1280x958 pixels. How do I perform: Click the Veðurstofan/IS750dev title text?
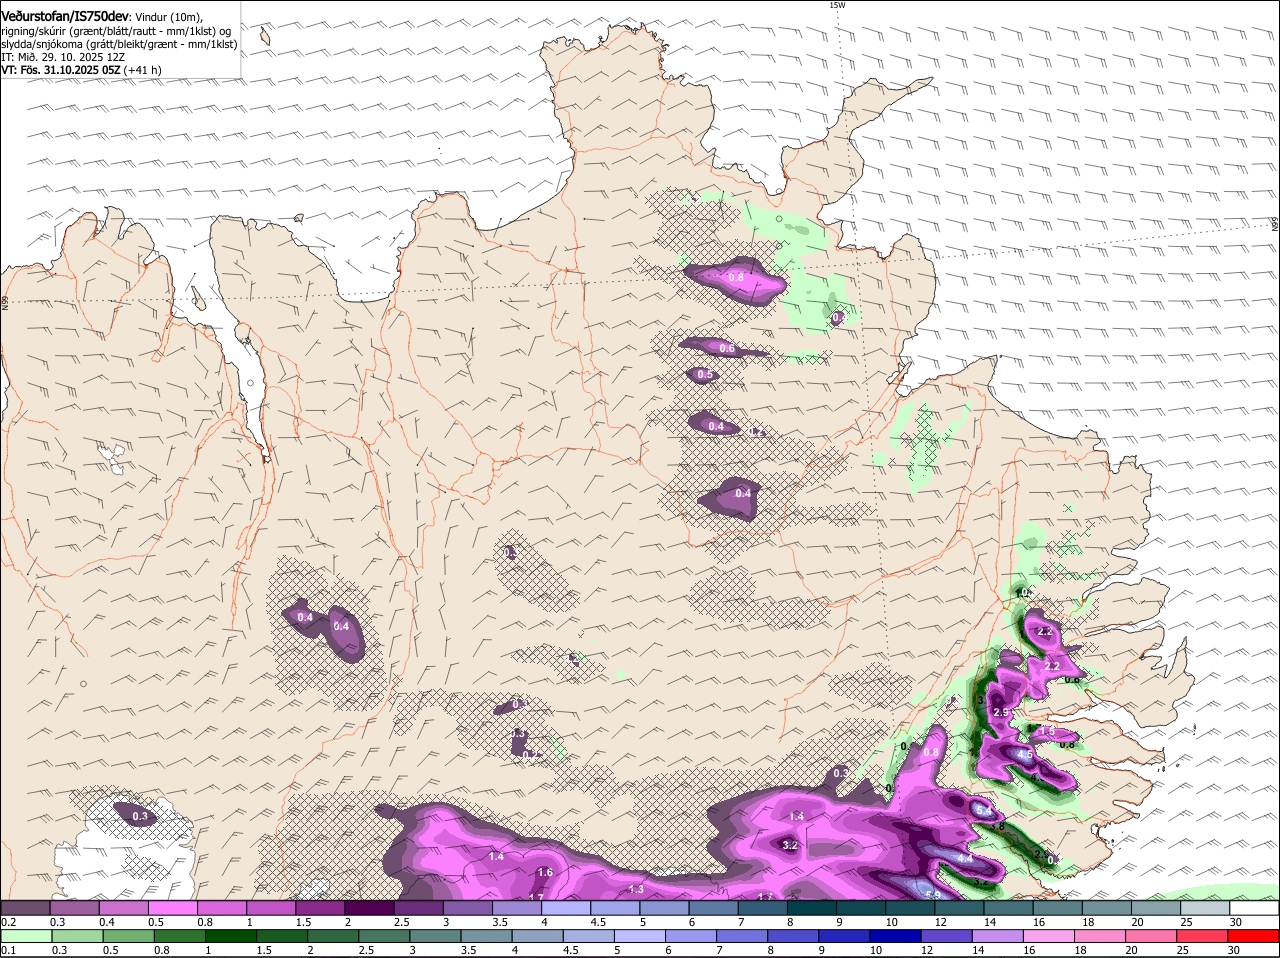65,17
